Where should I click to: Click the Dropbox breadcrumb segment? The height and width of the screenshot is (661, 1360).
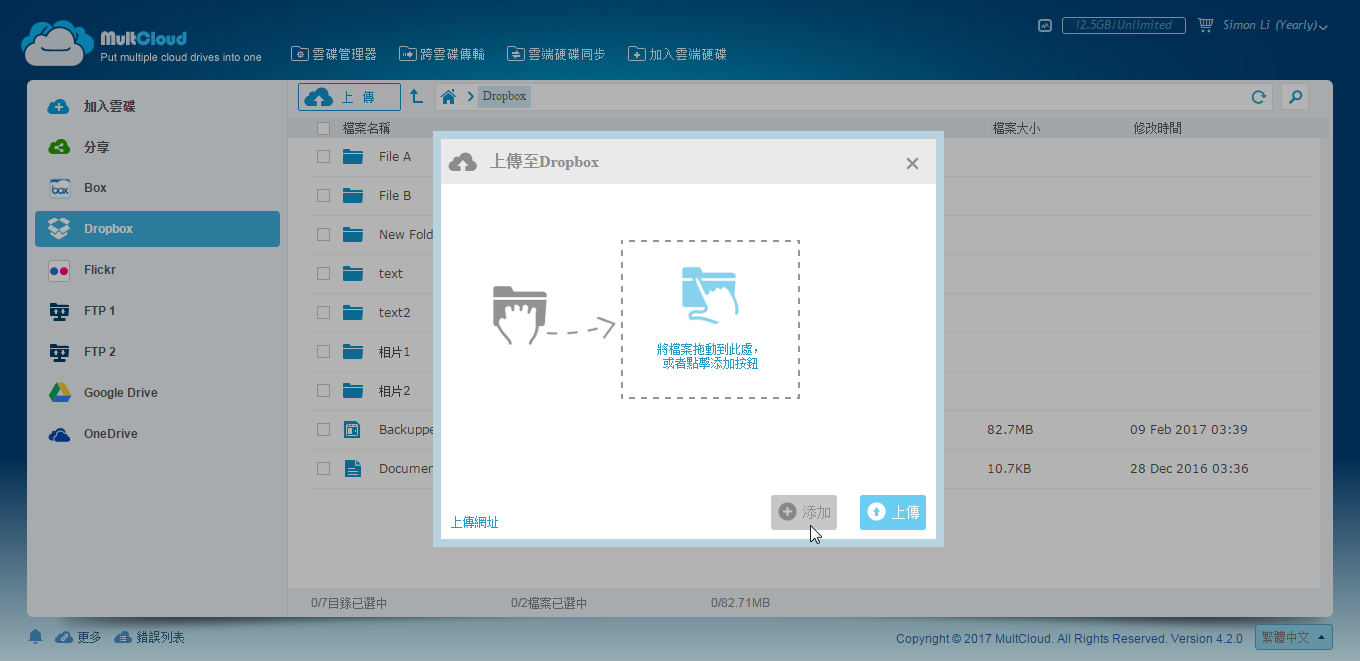click(504, 97)
